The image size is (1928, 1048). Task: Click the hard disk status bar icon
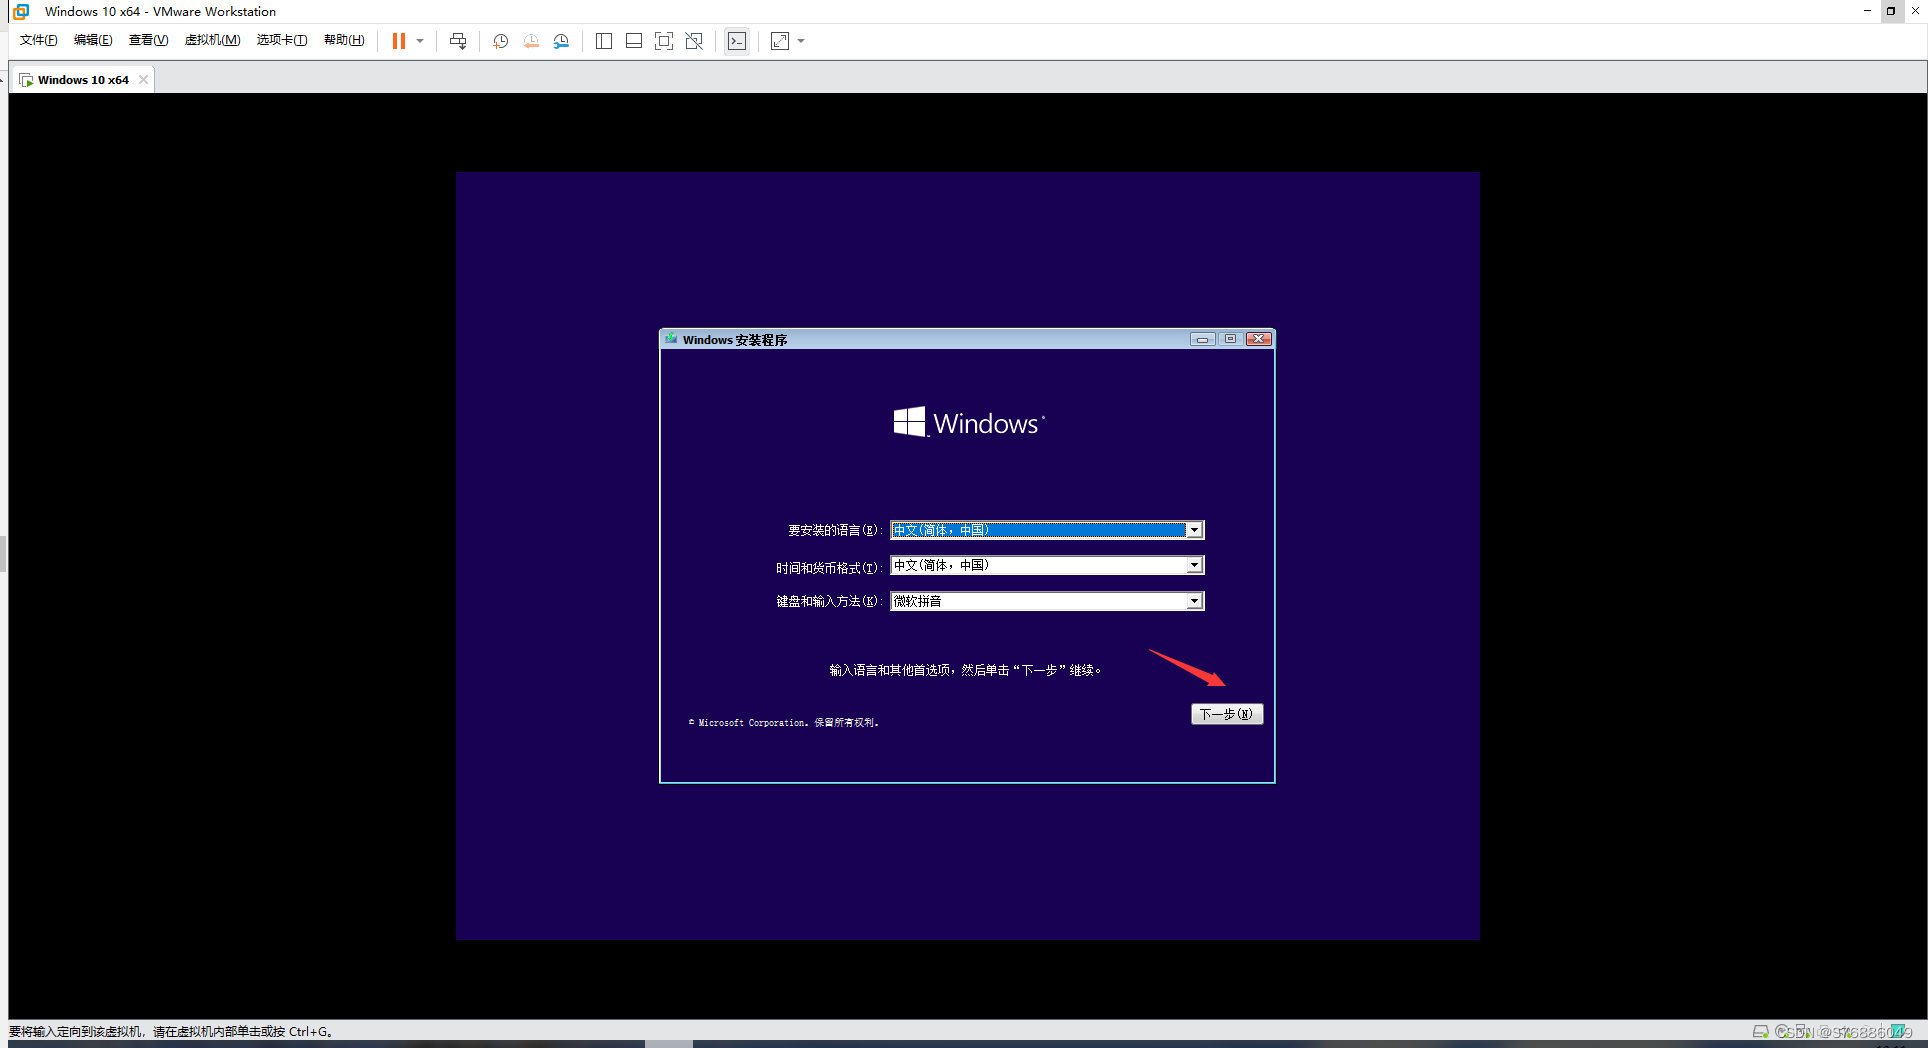click(x=1760, y=1031)
